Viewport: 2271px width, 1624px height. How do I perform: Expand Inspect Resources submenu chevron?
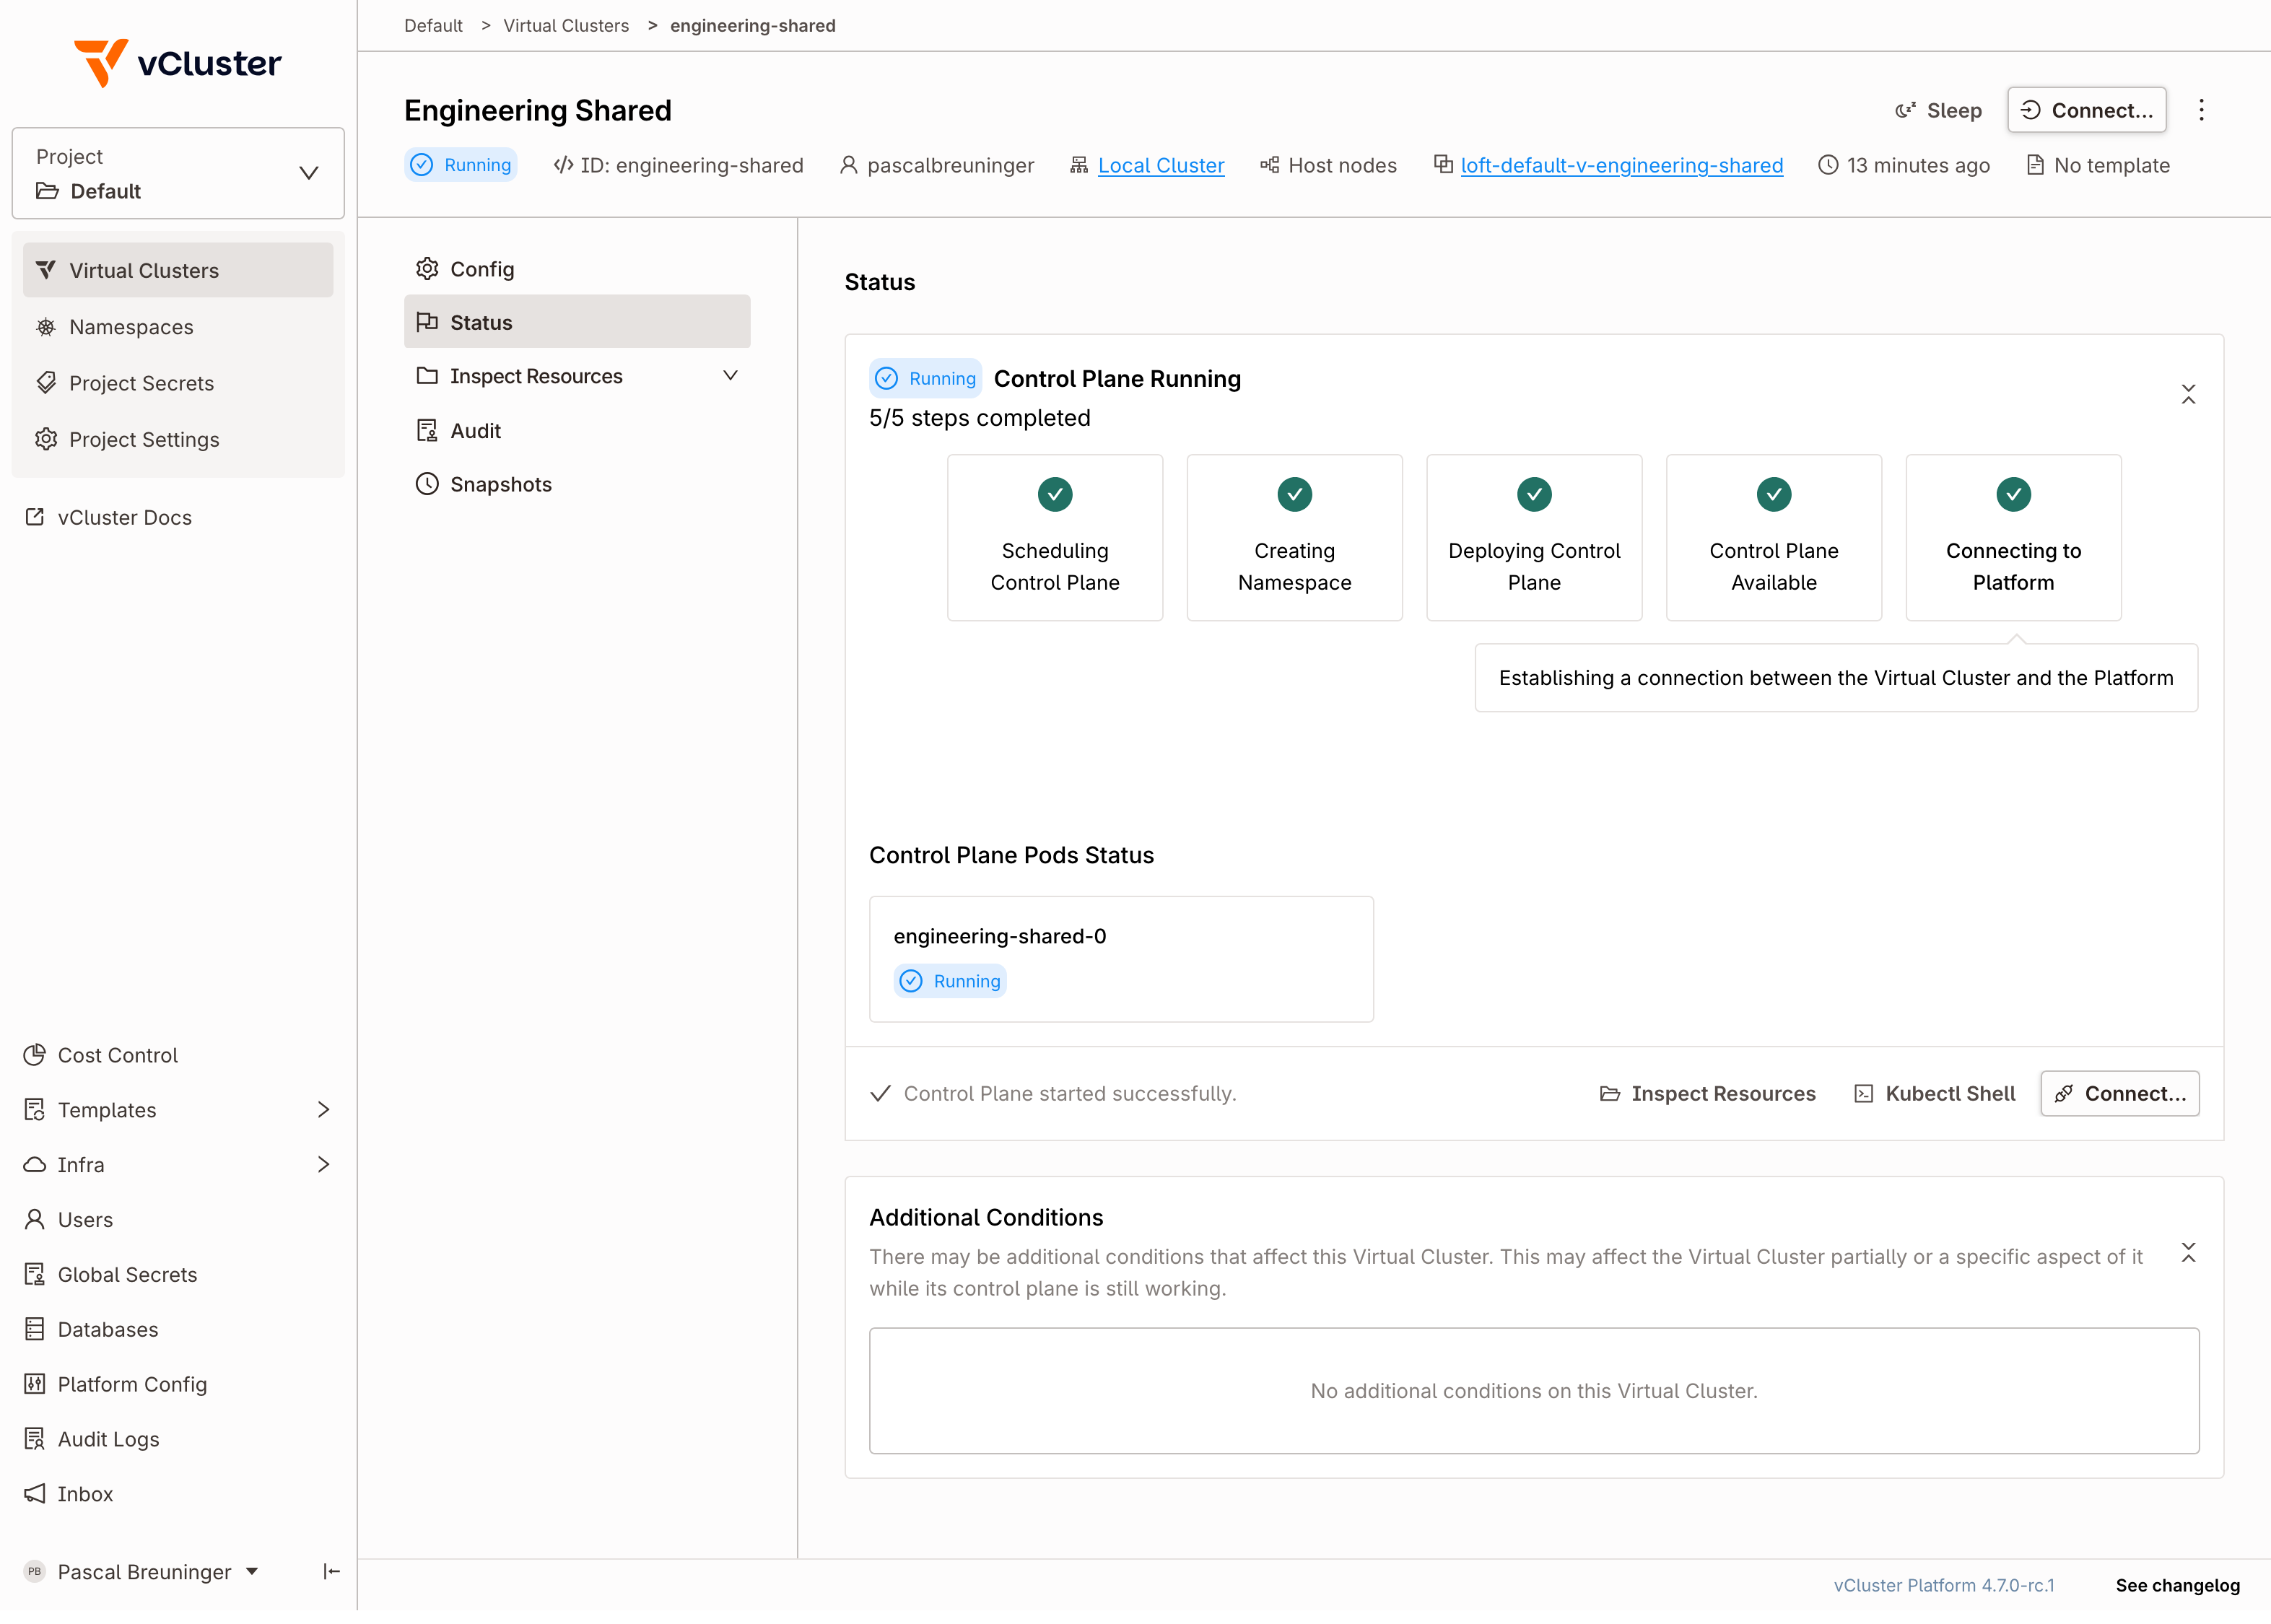tap(730, 376)
